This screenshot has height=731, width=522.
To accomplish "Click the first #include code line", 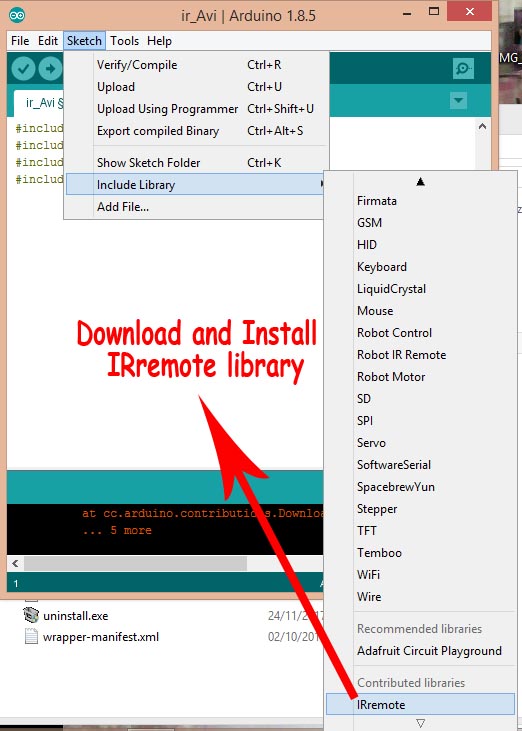I will (x=39, y=128).
